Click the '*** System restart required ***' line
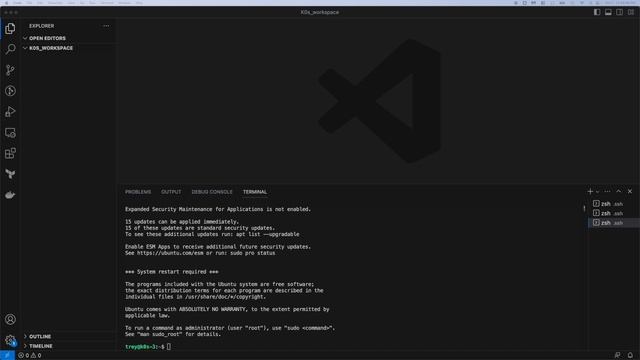This screenshot has width=640, height=360. 171,272
